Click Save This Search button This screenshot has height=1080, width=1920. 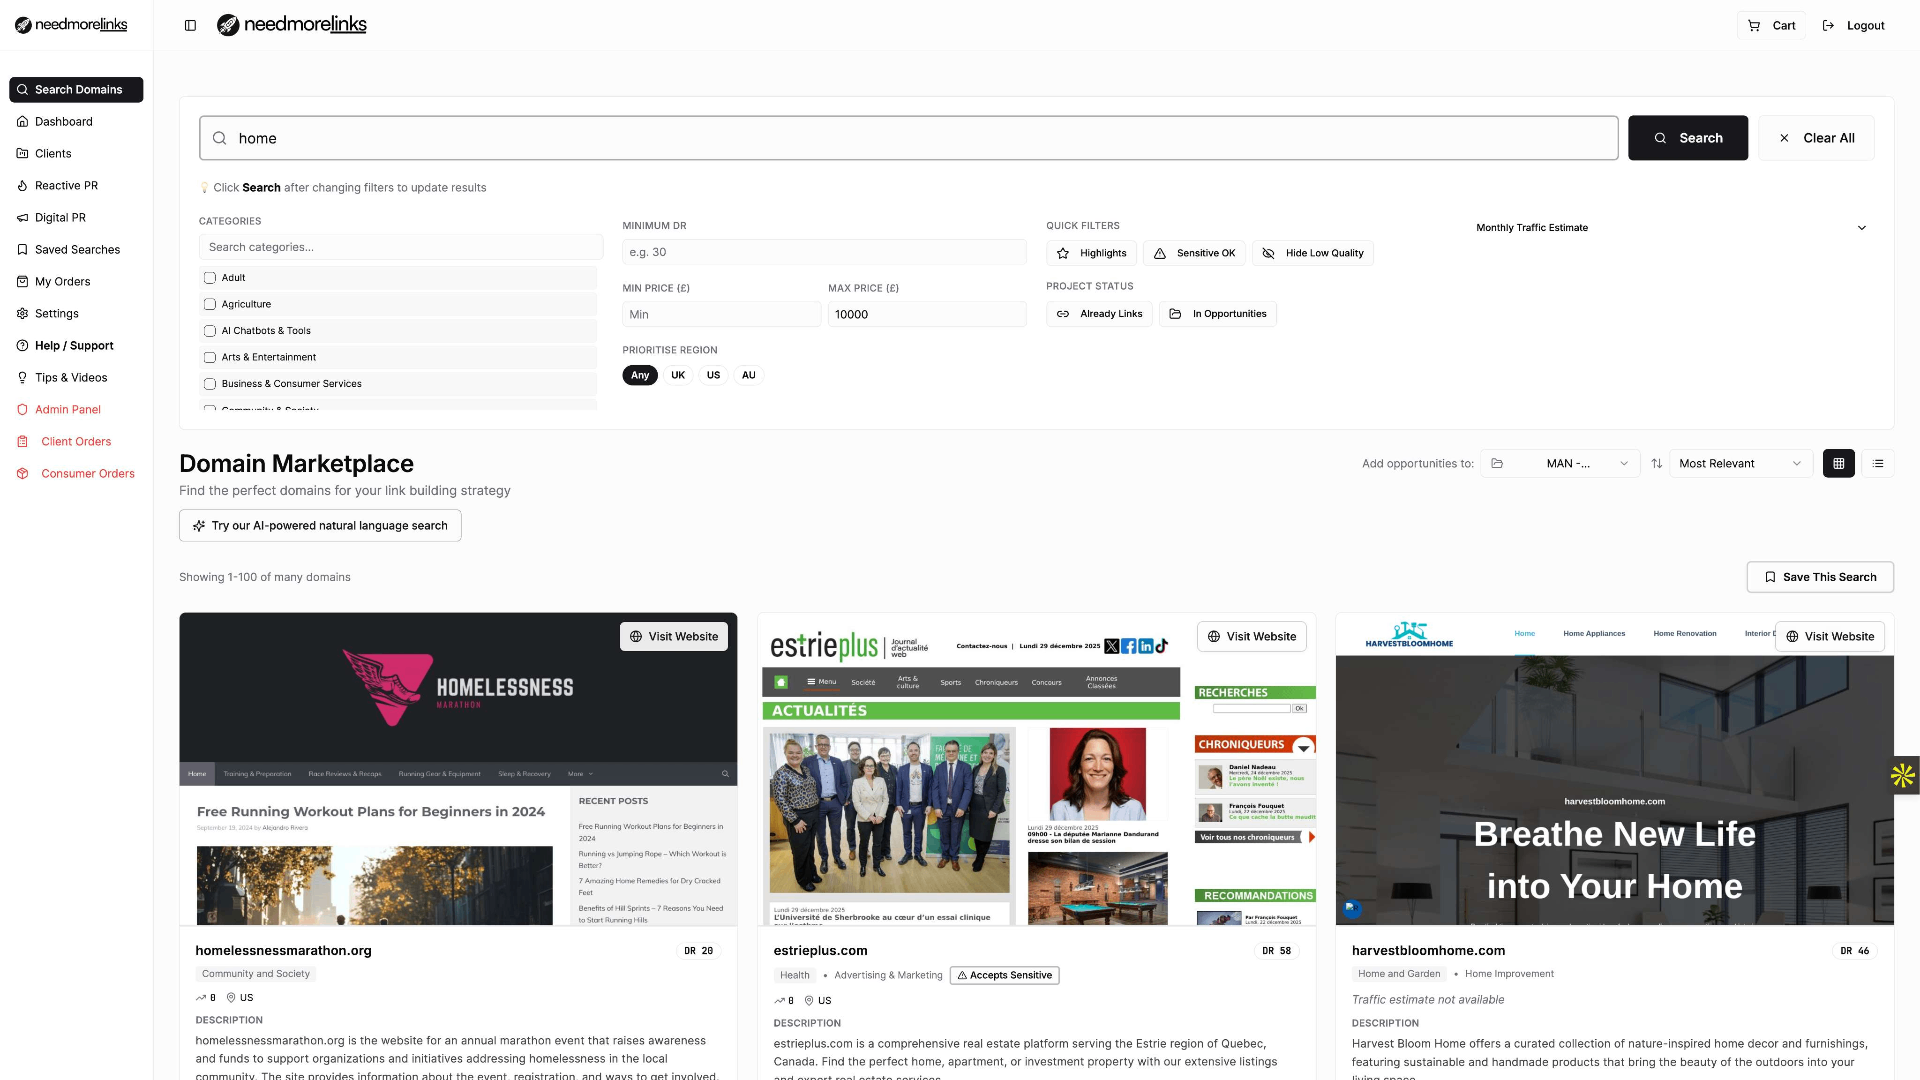click(x=1820, y=577)
